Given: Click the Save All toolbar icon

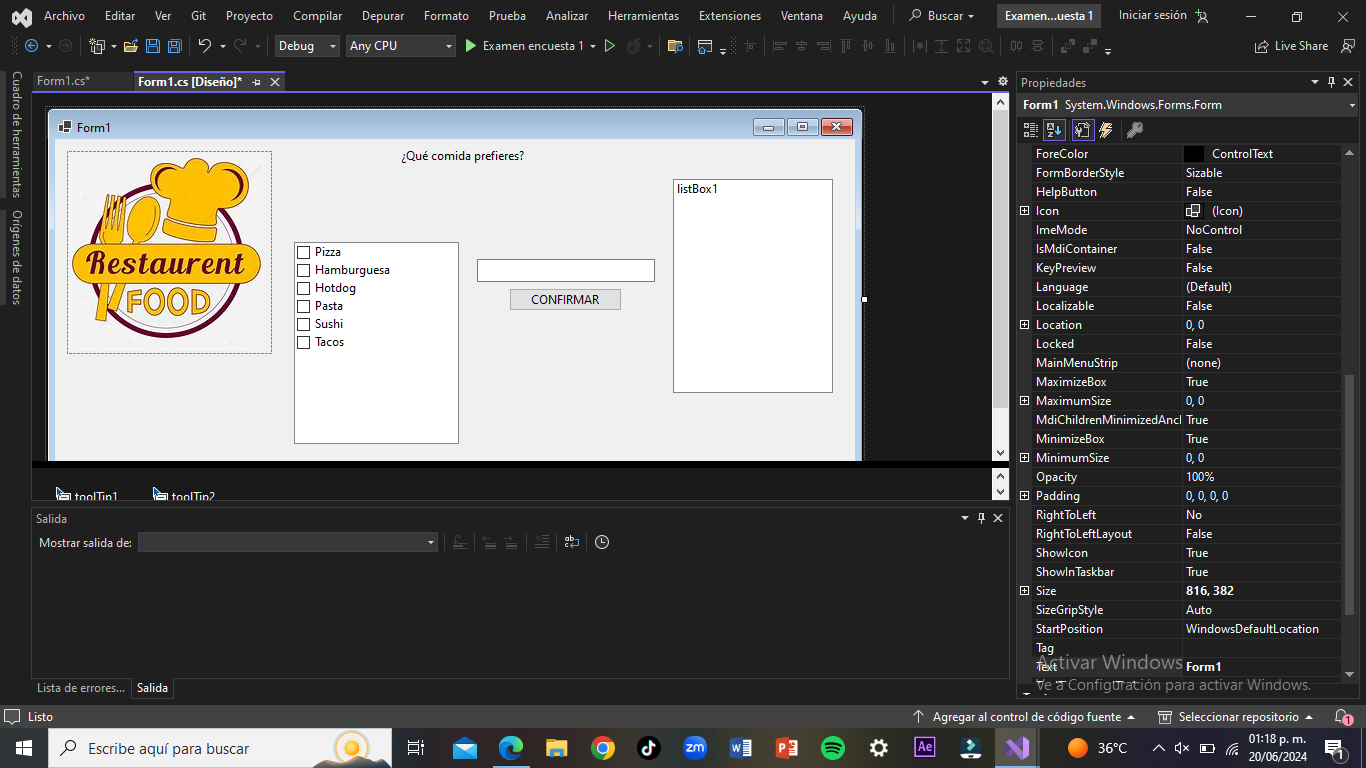Looking at the screenshot, I should [174, 46].
